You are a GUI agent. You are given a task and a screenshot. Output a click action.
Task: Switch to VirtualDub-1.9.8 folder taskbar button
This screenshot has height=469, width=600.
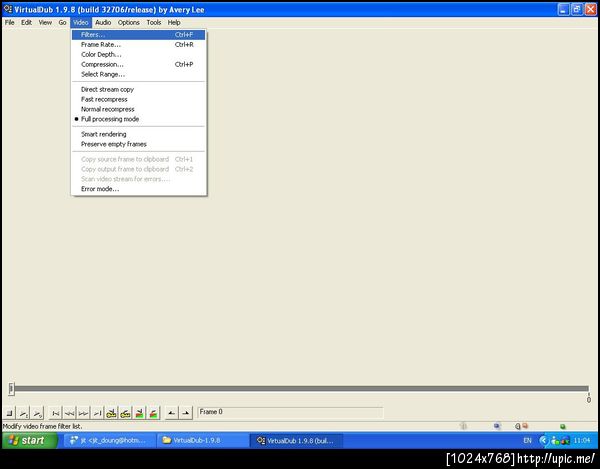203,441
